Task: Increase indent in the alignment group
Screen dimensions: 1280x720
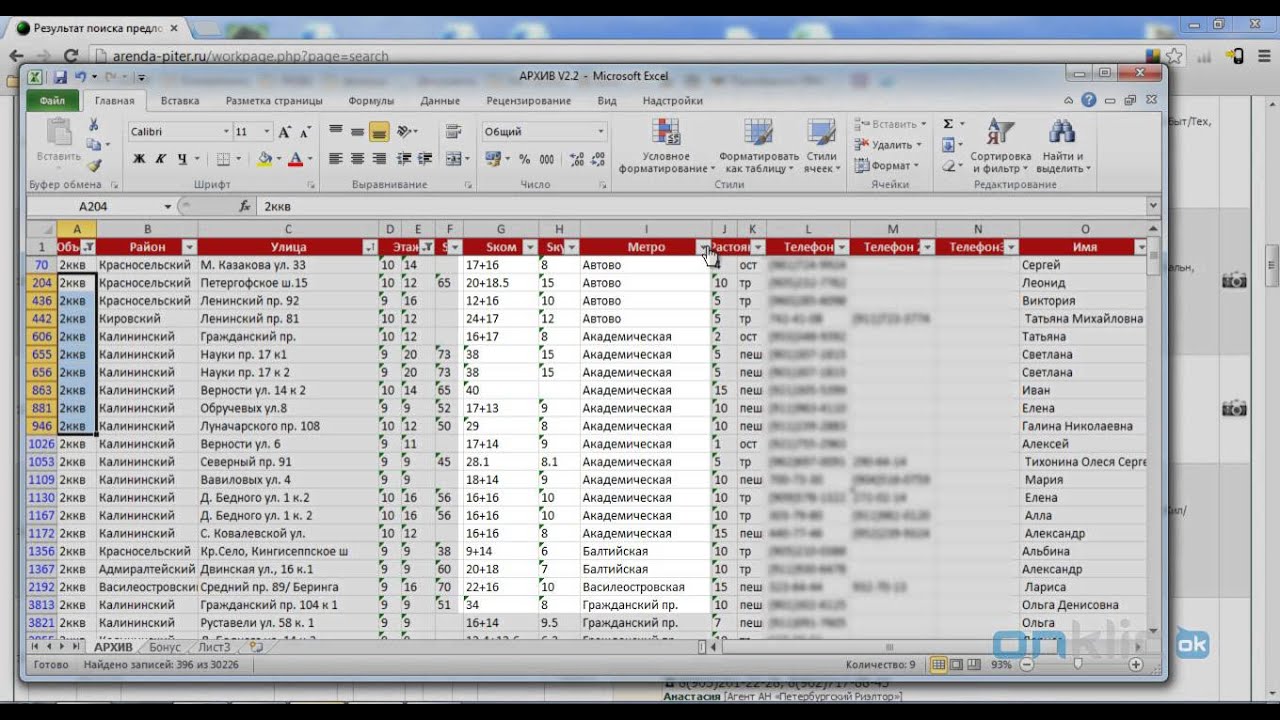Action: coord(423,159)
